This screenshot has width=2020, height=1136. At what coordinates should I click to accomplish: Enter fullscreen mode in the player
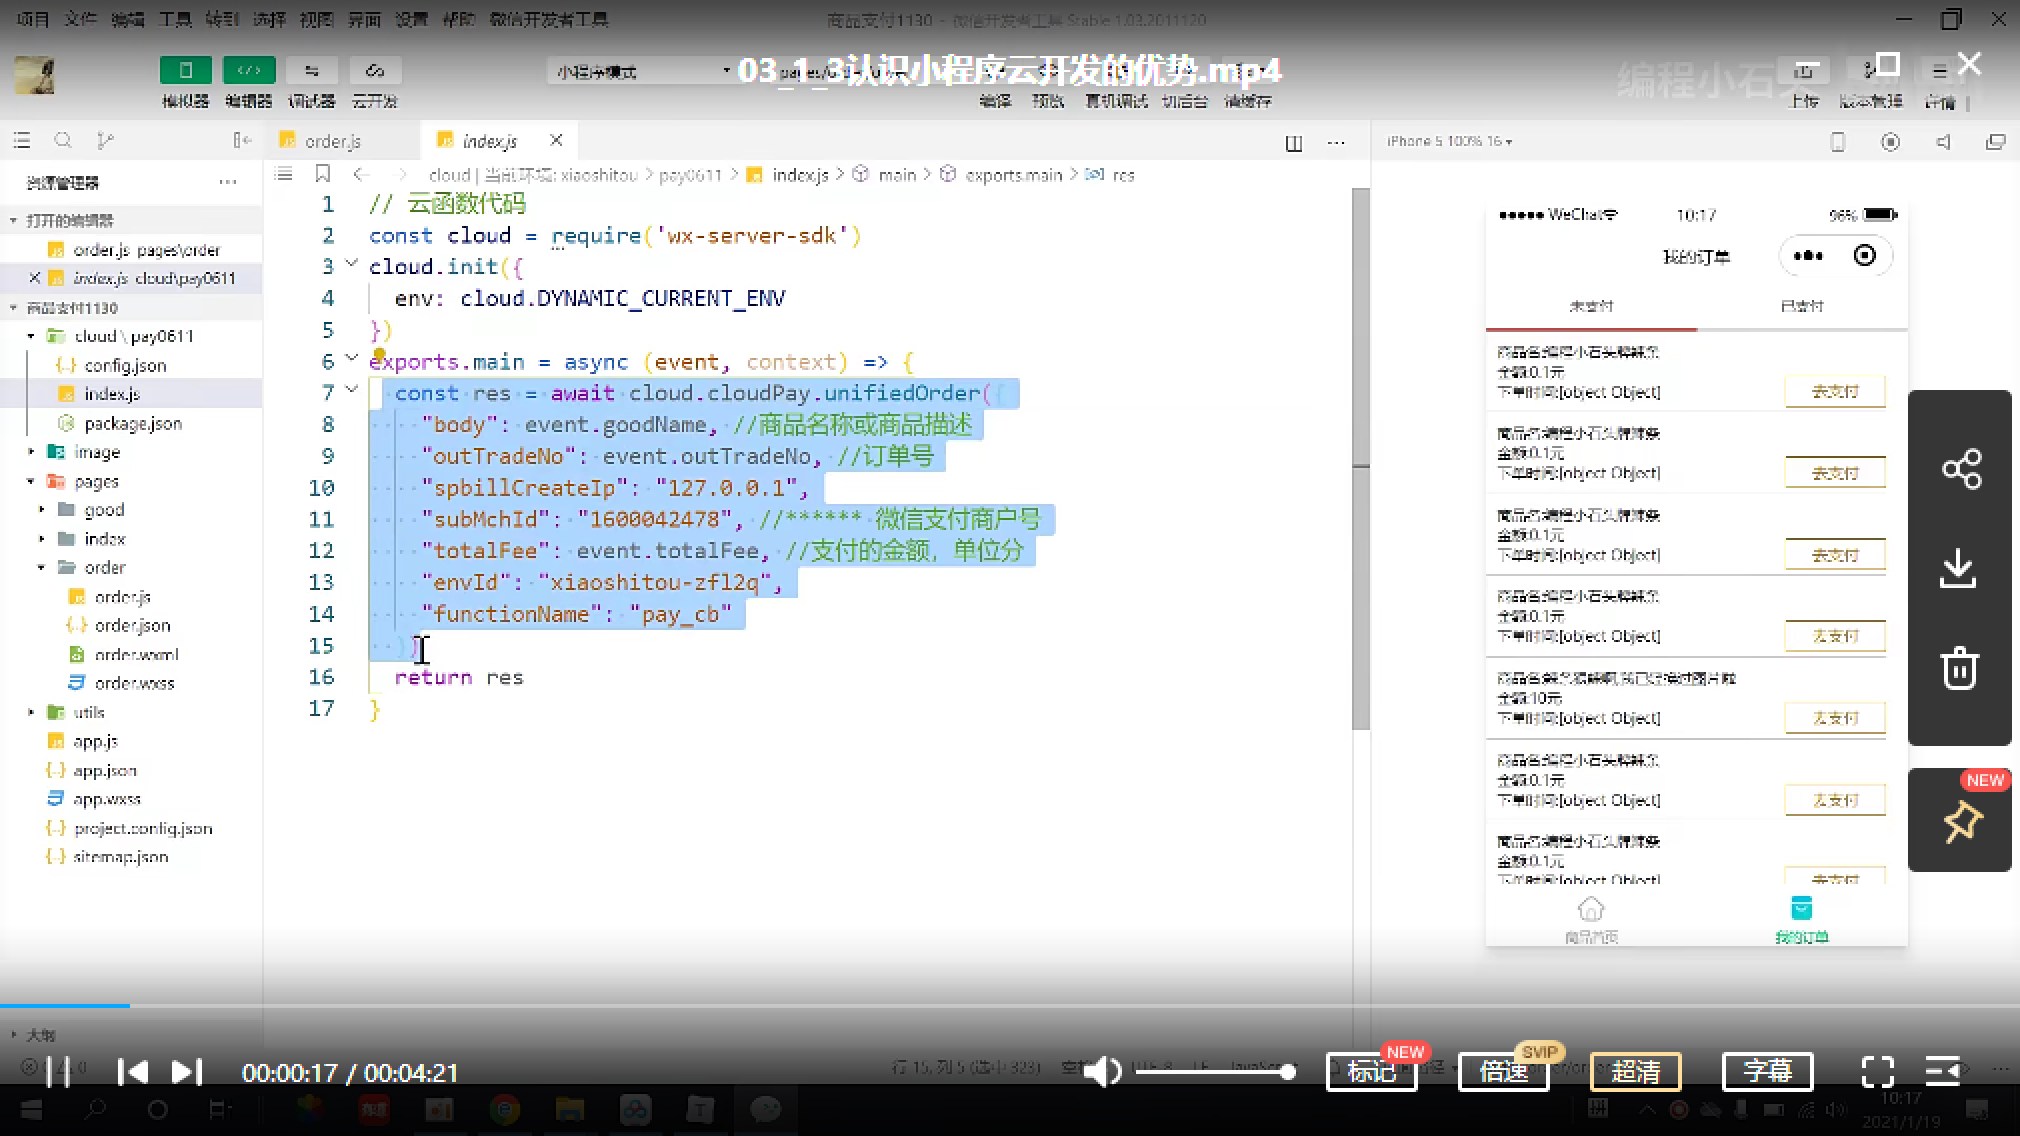1877,1072
